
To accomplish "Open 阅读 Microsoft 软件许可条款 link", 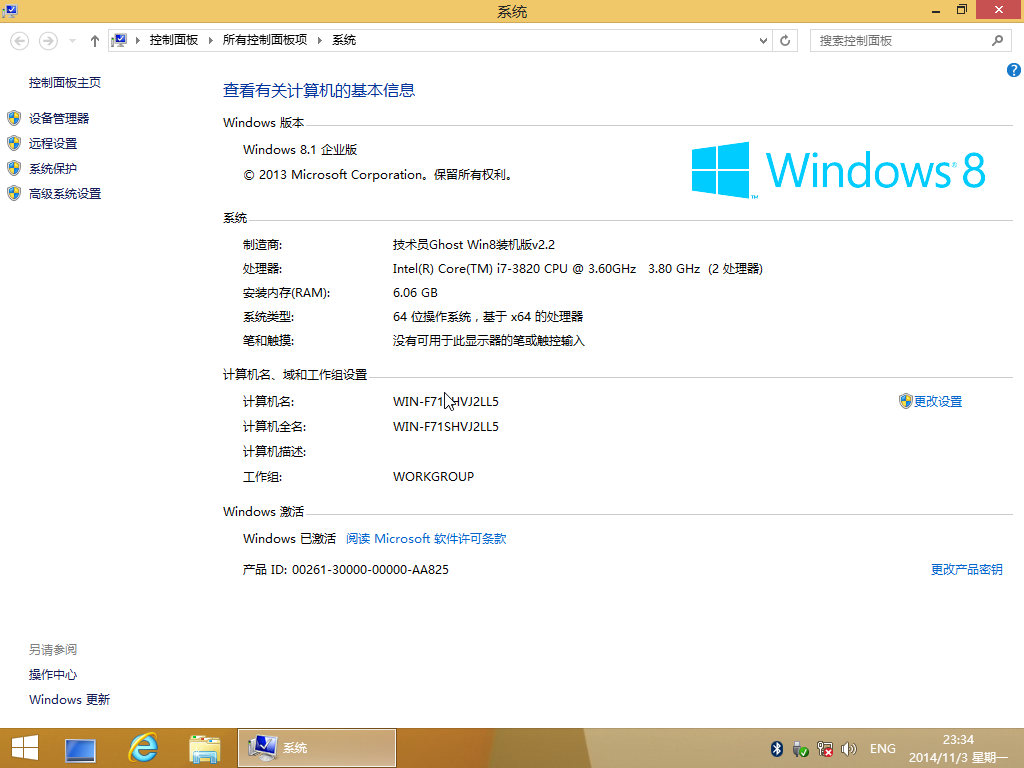I will point(426,539).
